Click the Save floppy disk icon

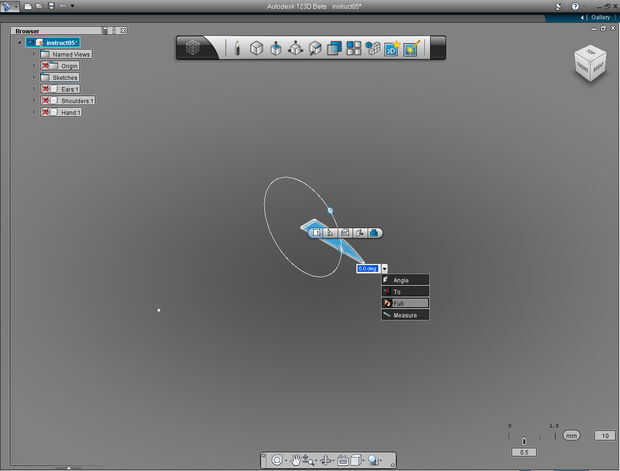click(x=51, y=6)
